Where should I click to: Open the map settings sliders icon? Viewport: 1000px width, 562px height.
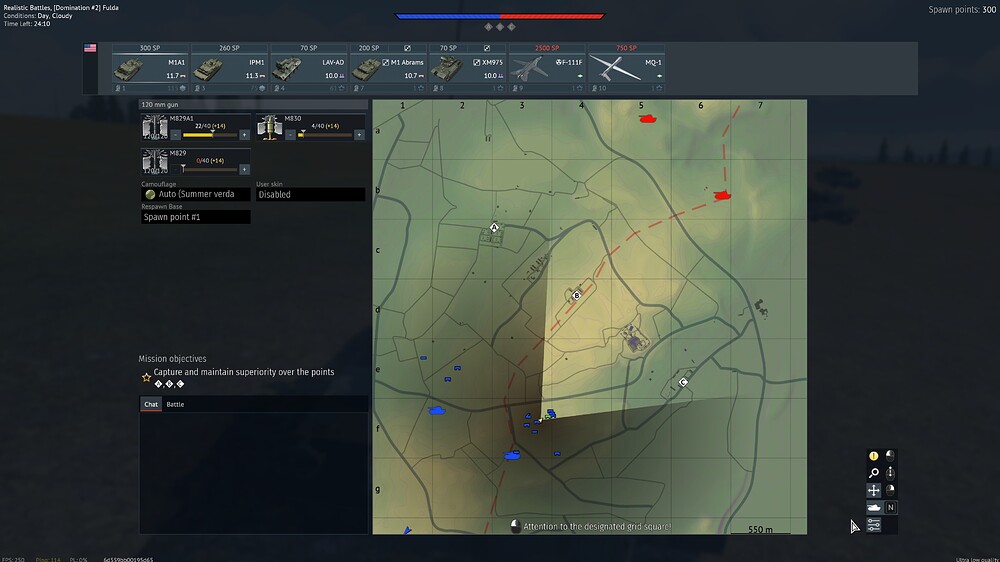874,525
